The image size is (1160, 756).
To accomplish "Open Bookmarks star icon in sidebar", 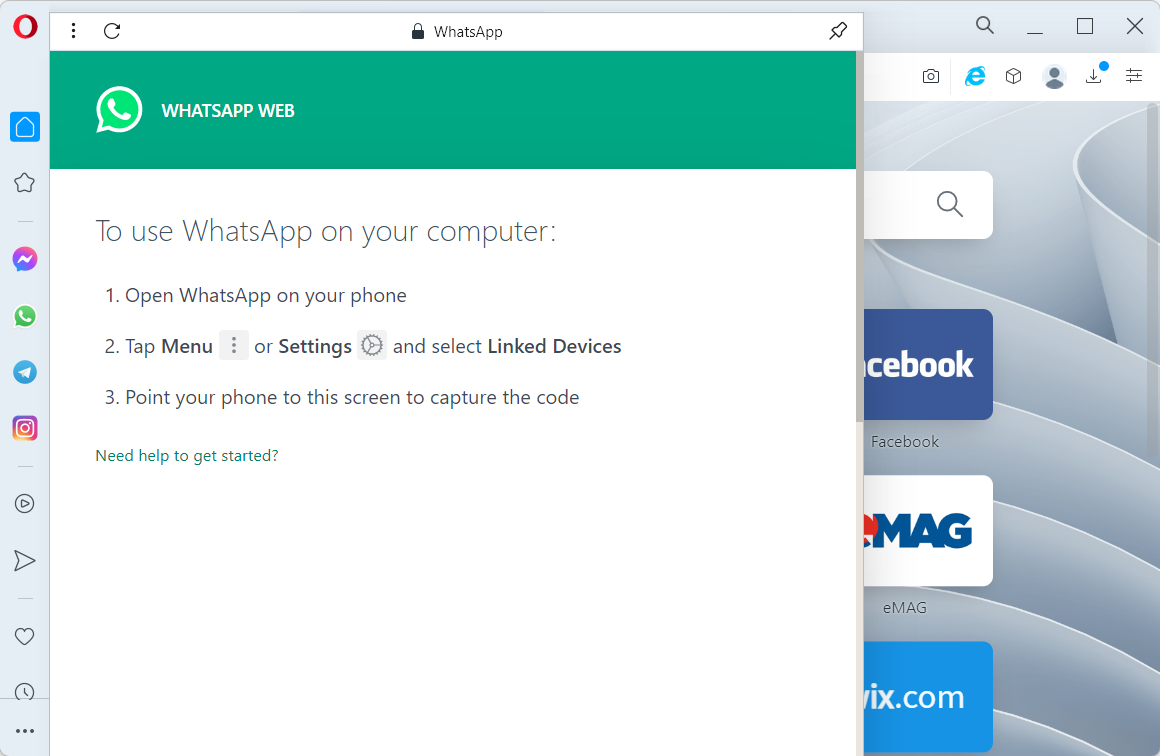I will click(24, 183).
